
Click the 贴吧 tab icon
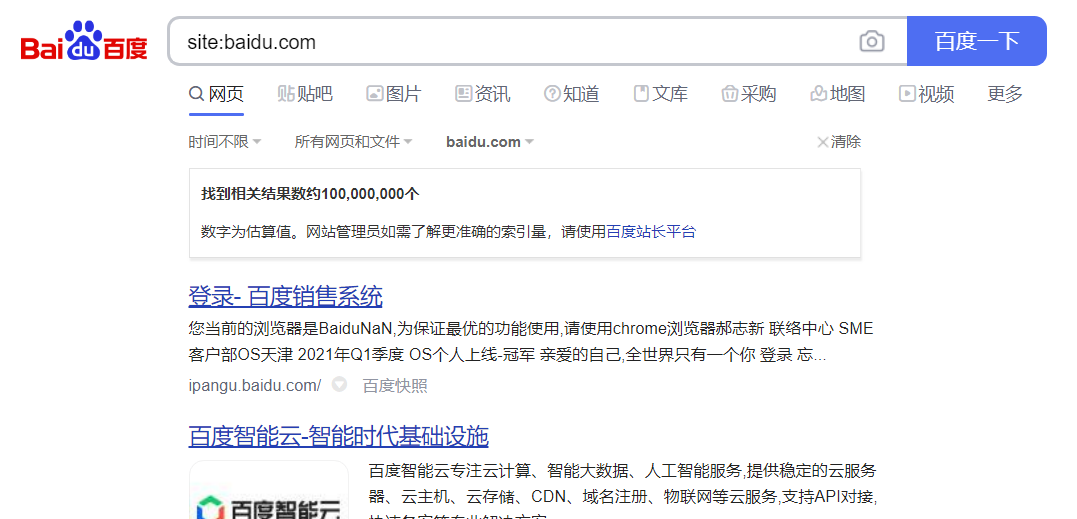[x=286, y=93]
